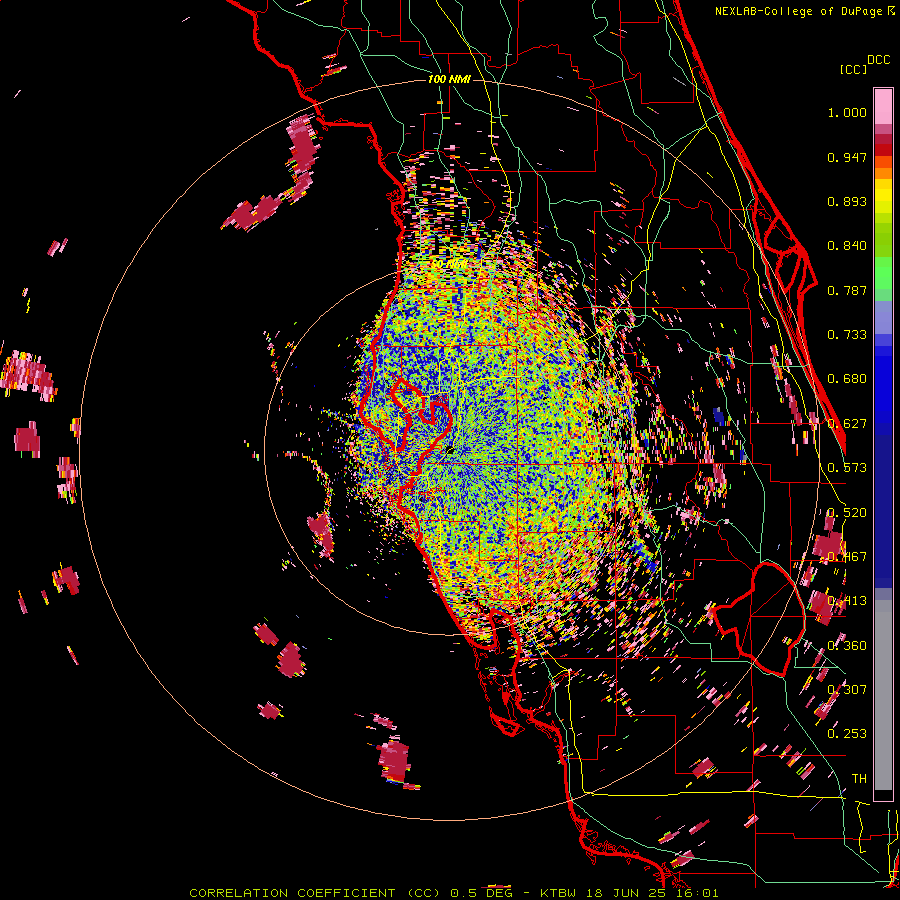Image resolution: width=900 pixels, height=900 pixels.
Task: Click the 0.947 legend value
Action: [x=847, y=157]
